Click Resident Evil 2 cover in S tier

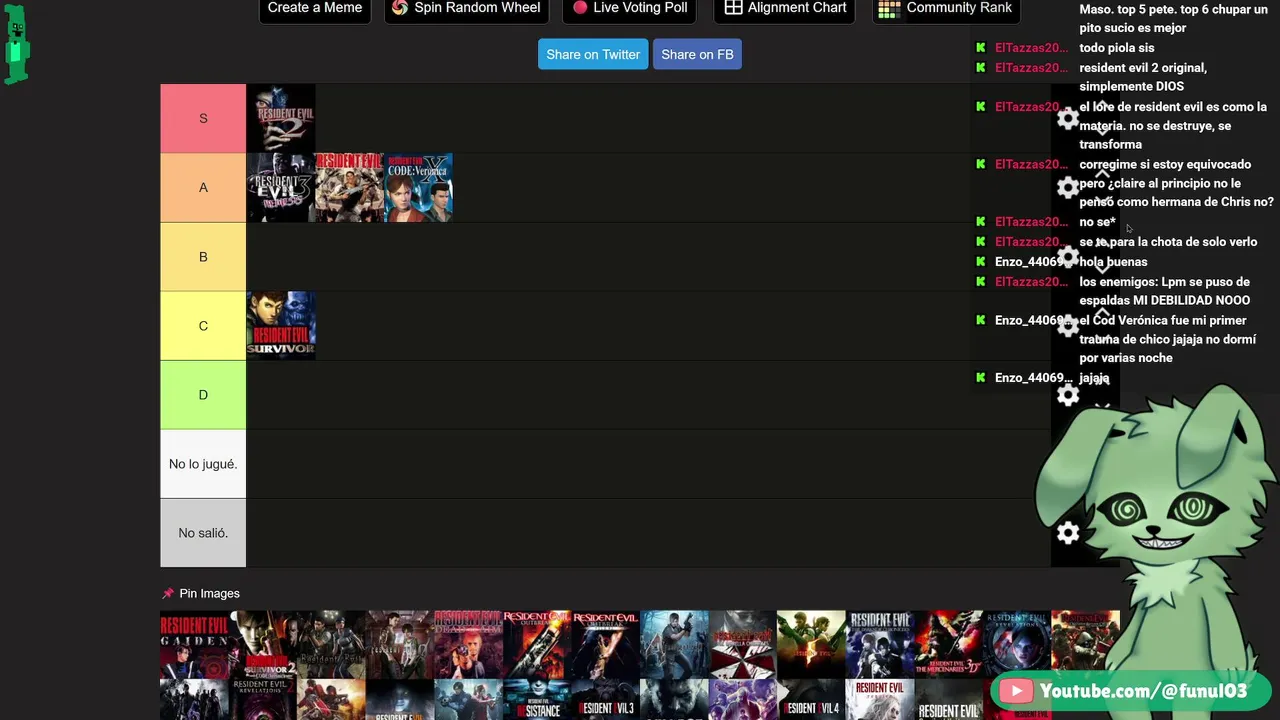[x=281, y=118]
